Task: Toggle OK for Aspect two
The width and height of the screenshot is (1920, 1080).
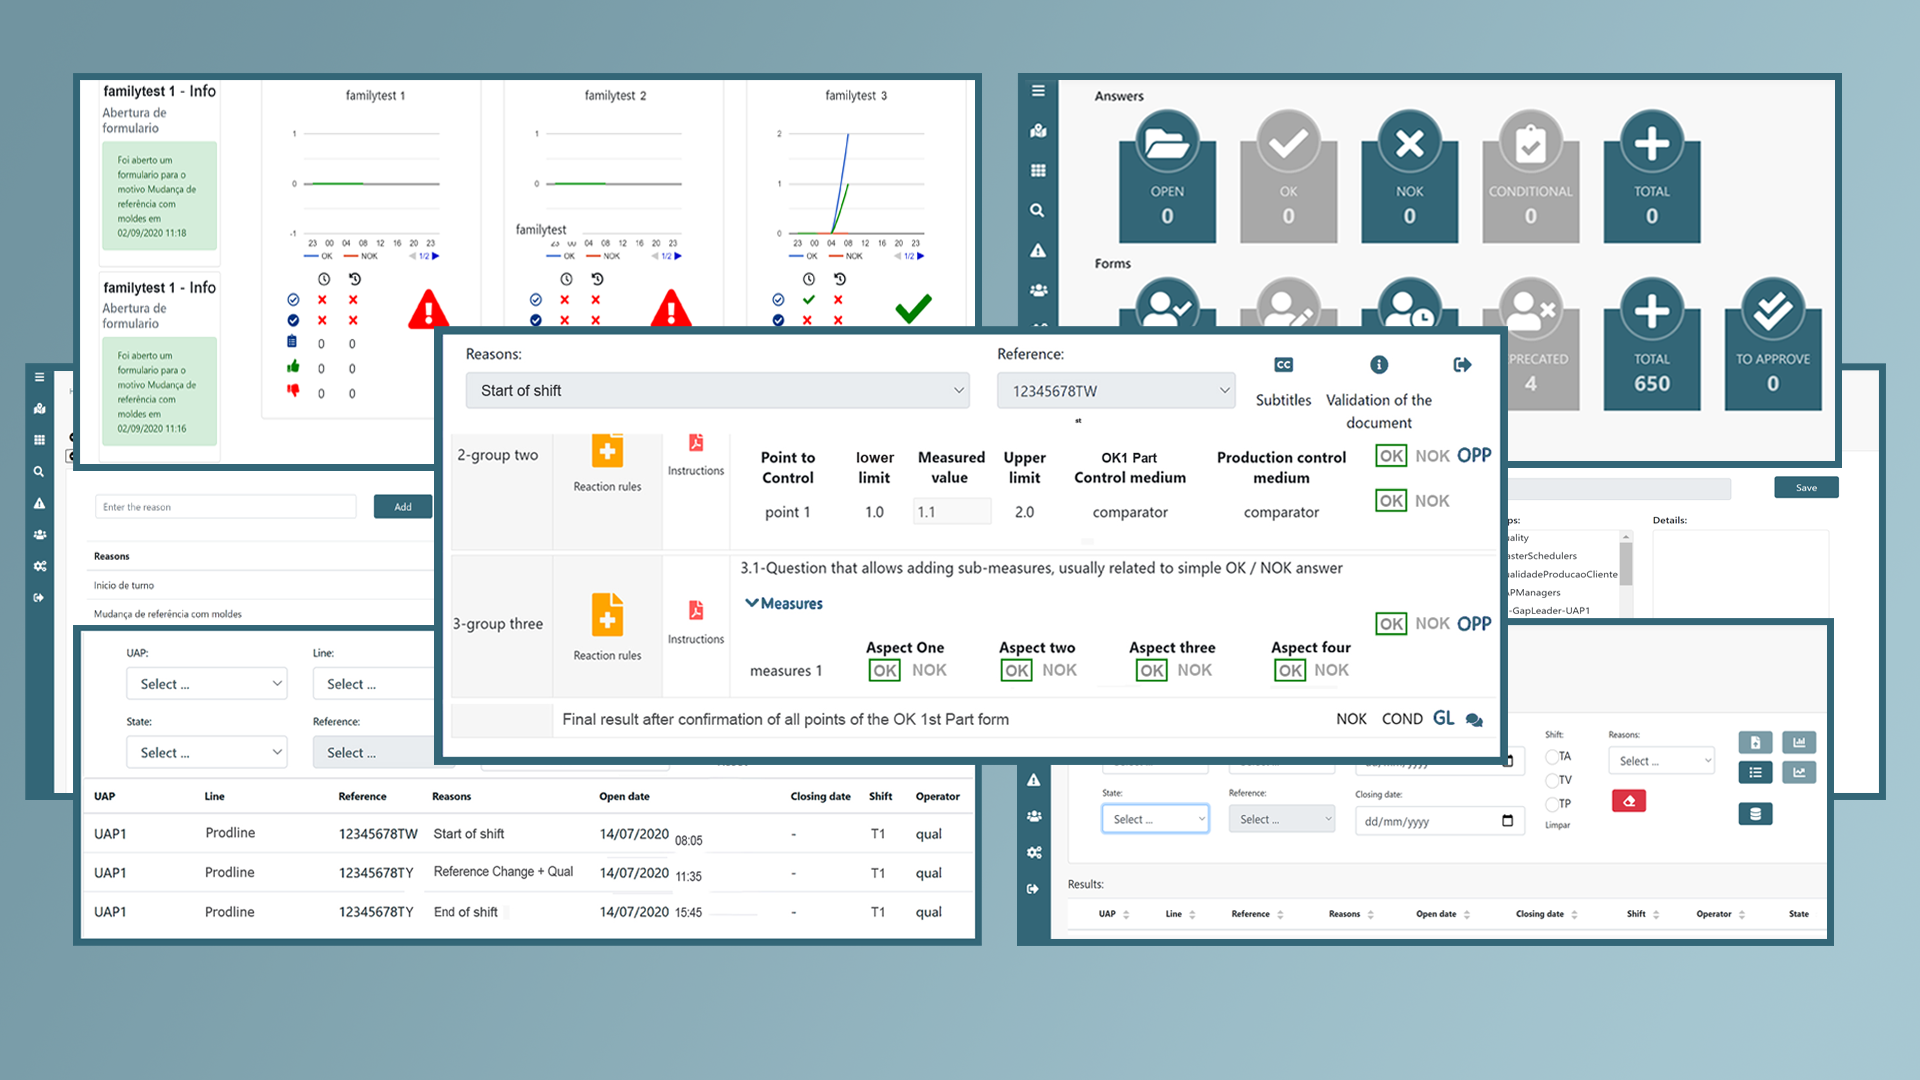Action: (x=1017, y=671)
